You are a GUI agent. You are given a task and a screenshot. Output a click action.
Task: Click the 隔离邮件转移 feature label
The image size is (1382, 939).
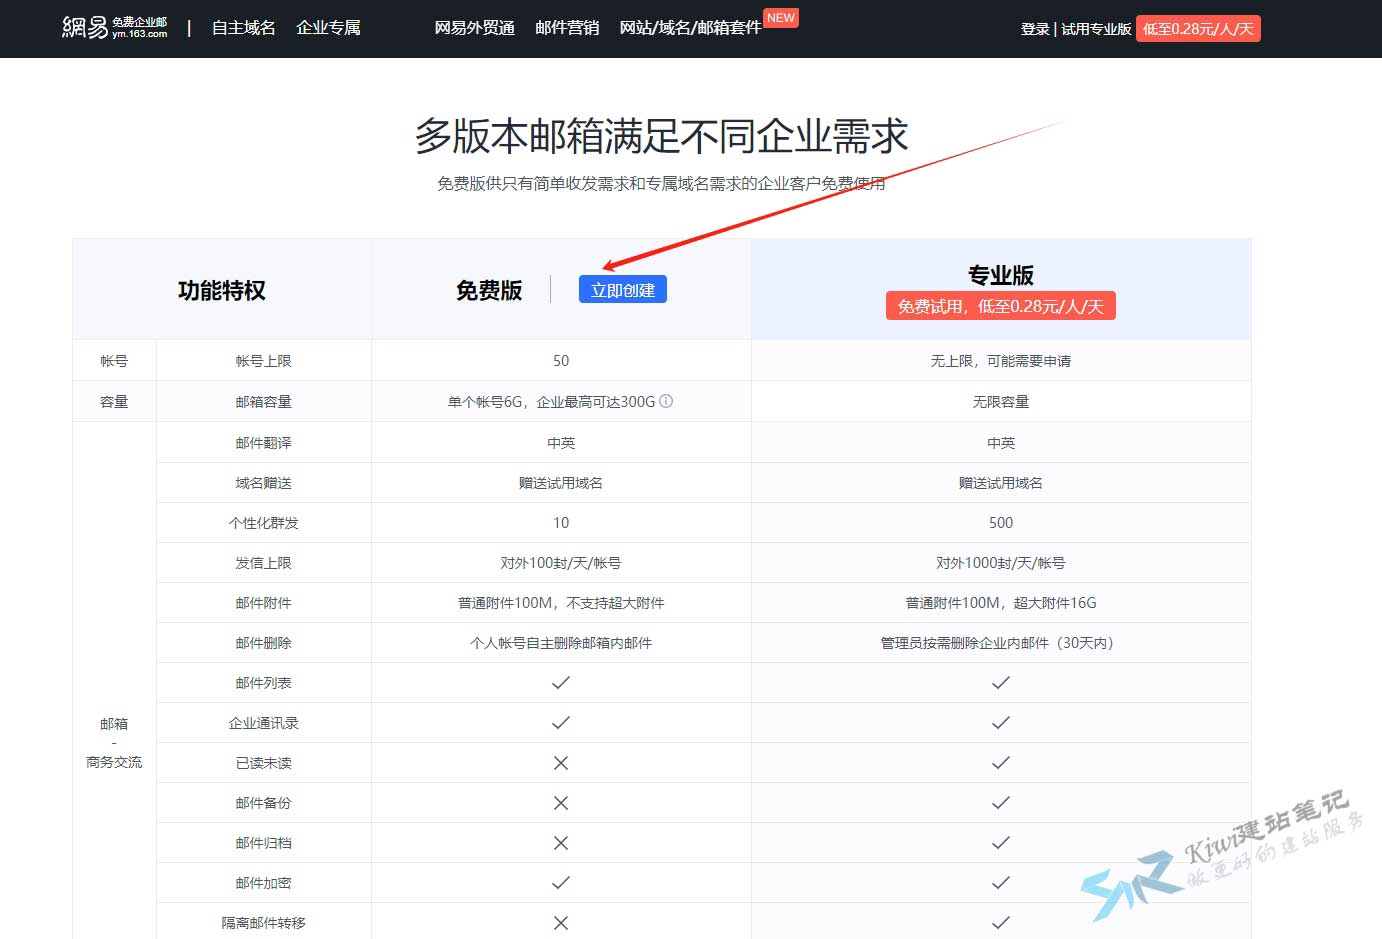264,923
